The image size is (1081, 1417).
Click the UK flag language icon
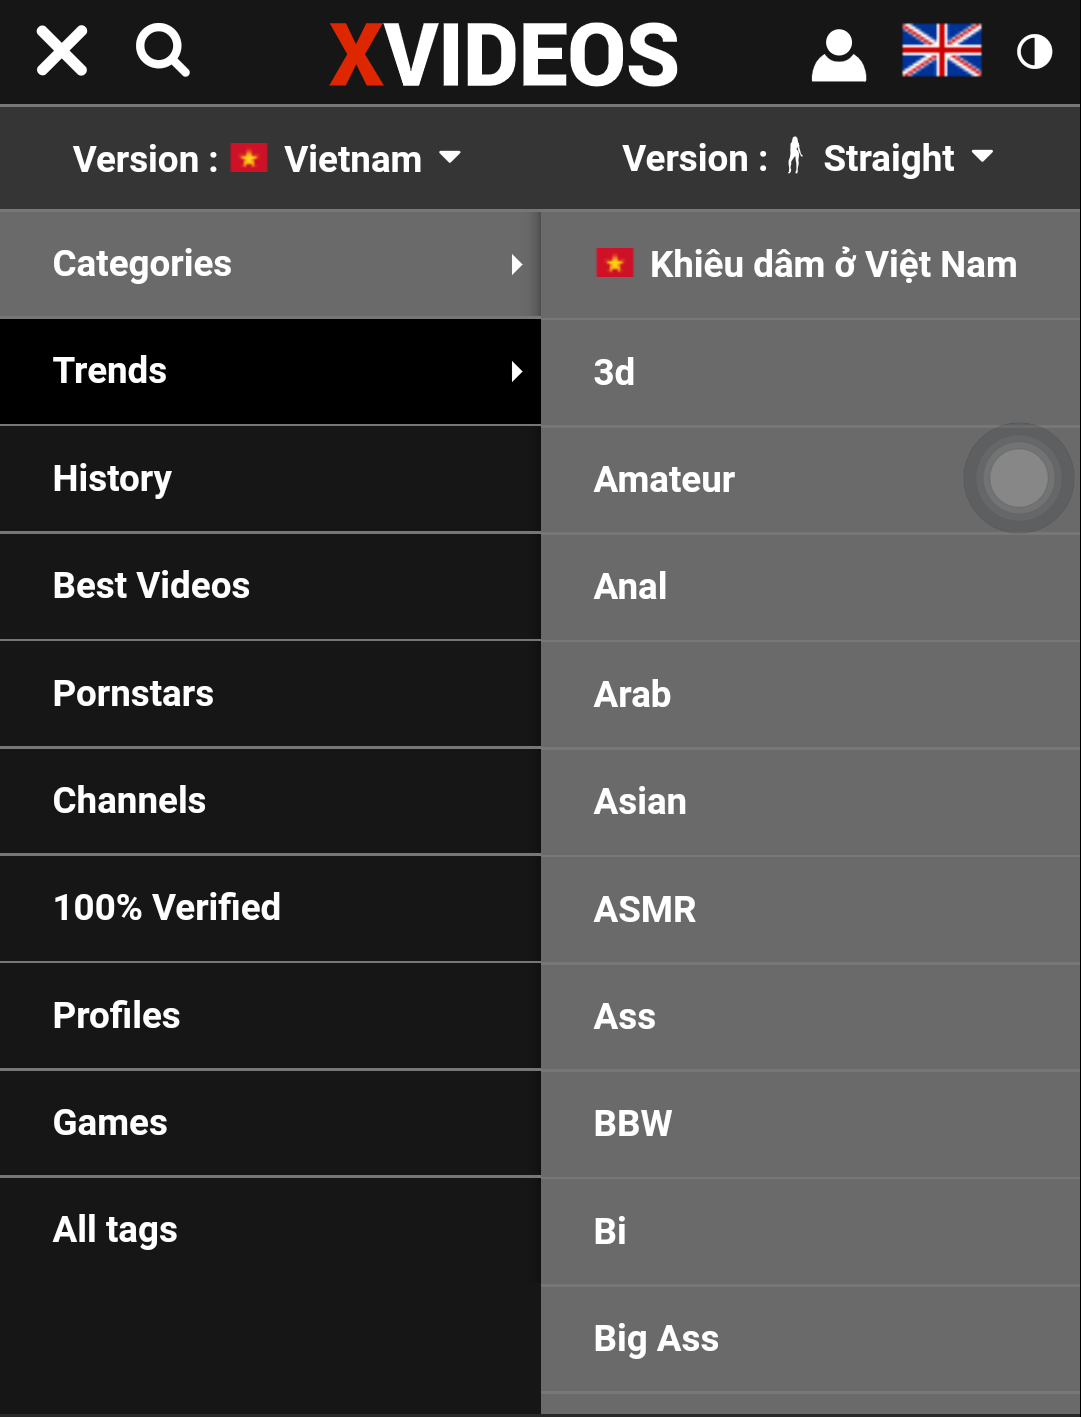941,51
